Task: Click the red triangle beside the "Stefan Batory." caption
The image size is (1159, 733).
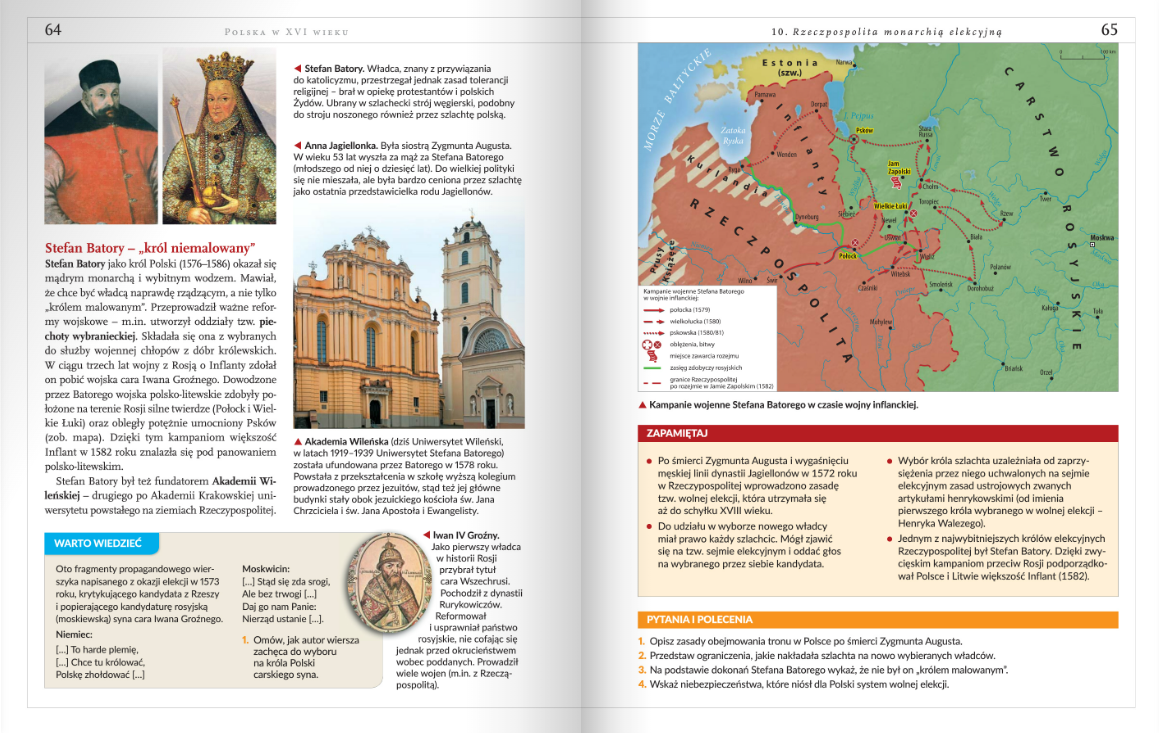Action: [x=297, y=69]
